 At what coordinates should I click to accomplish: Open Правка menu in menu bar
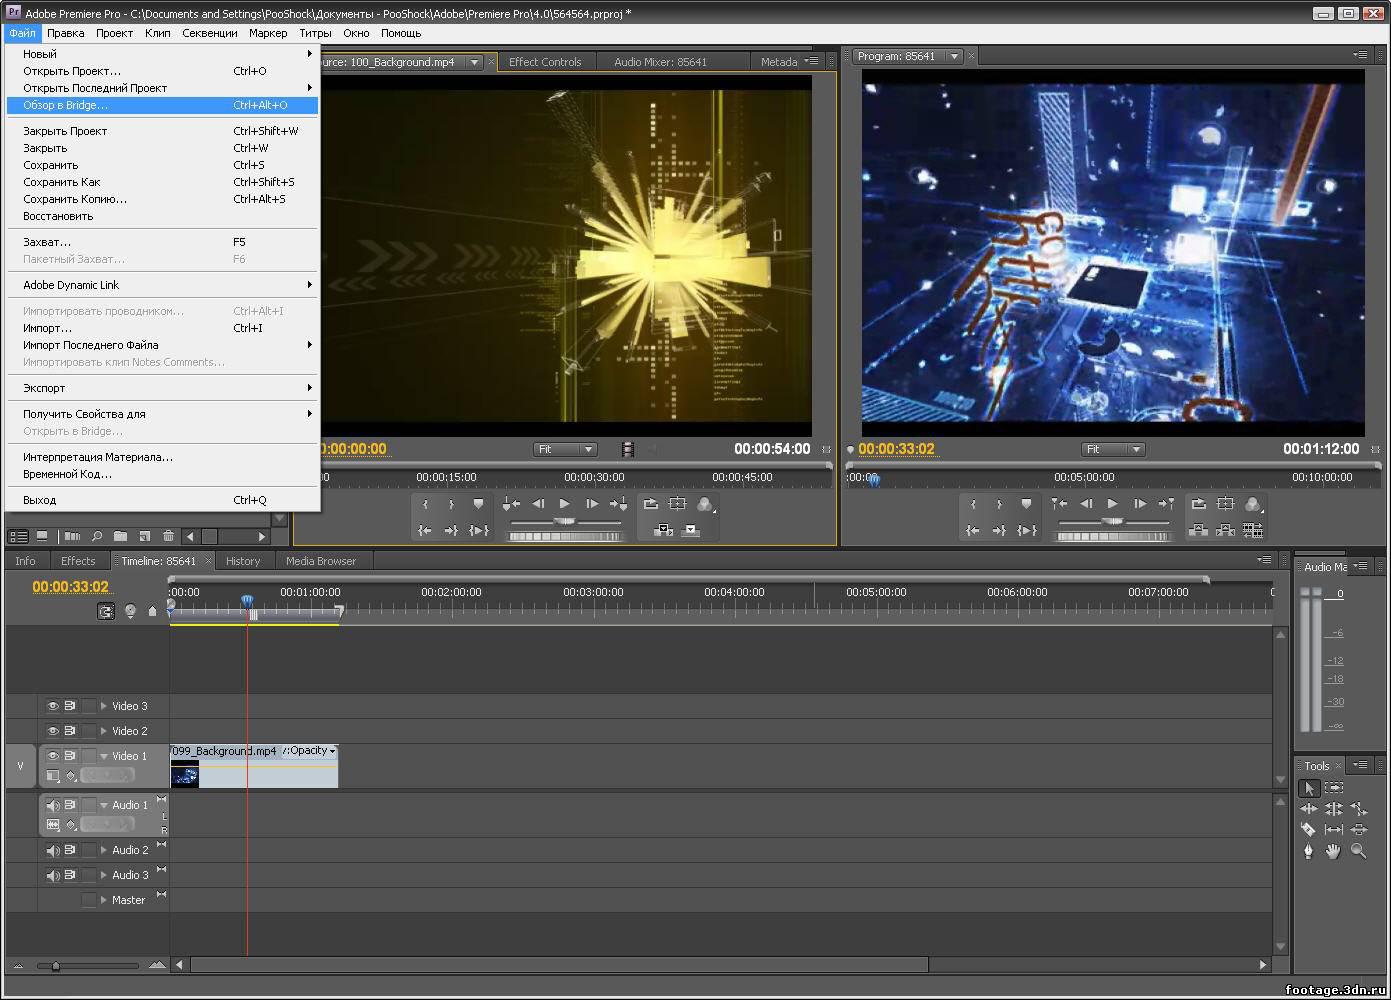tap(66, 33)
